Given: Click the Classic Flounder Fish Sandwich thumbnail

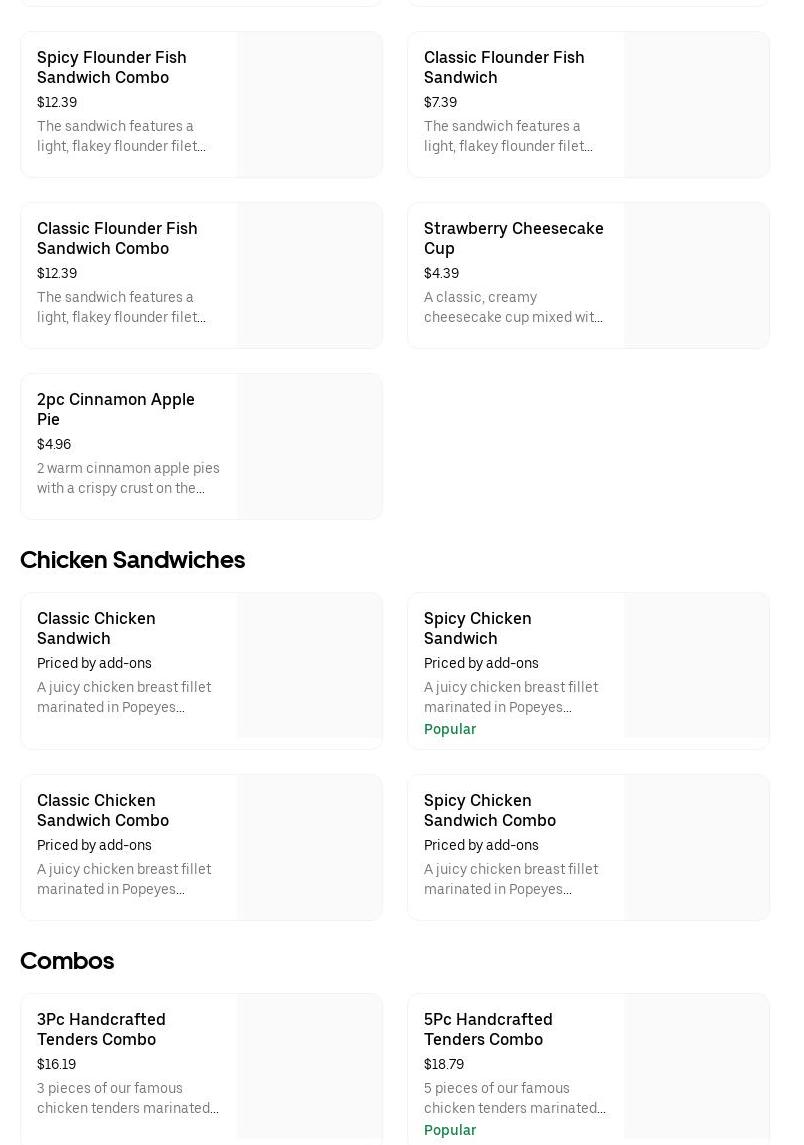Looking at the screenshot, I should [696, 104].
